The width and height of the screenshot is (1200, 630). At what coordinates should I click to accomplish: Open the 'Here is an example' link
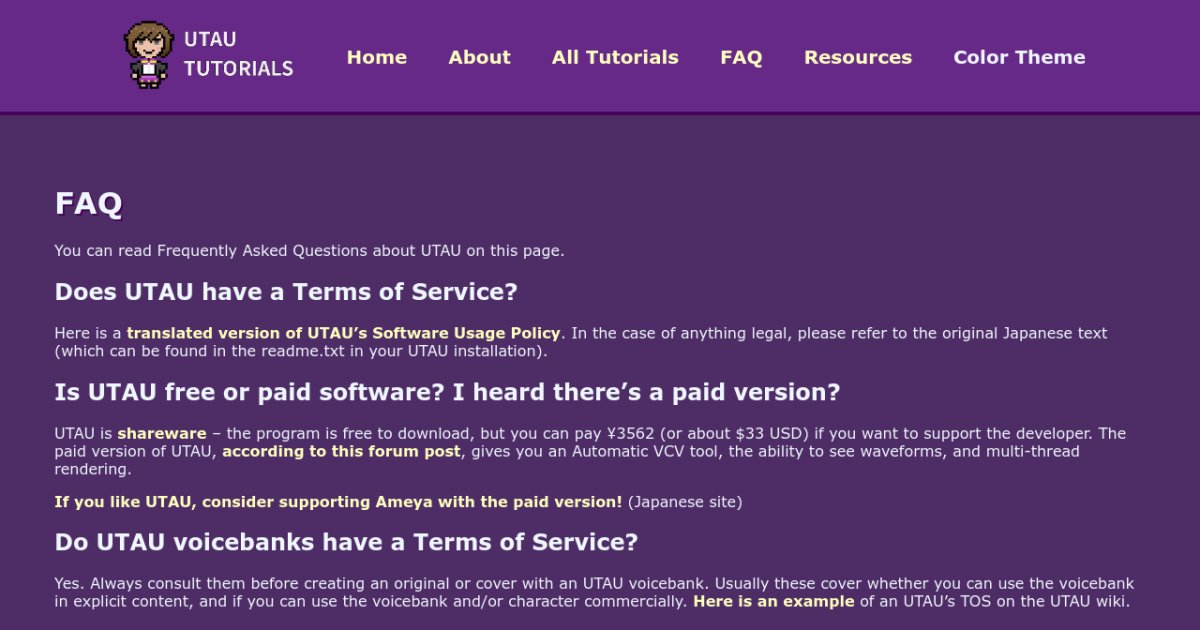point(773,601)
